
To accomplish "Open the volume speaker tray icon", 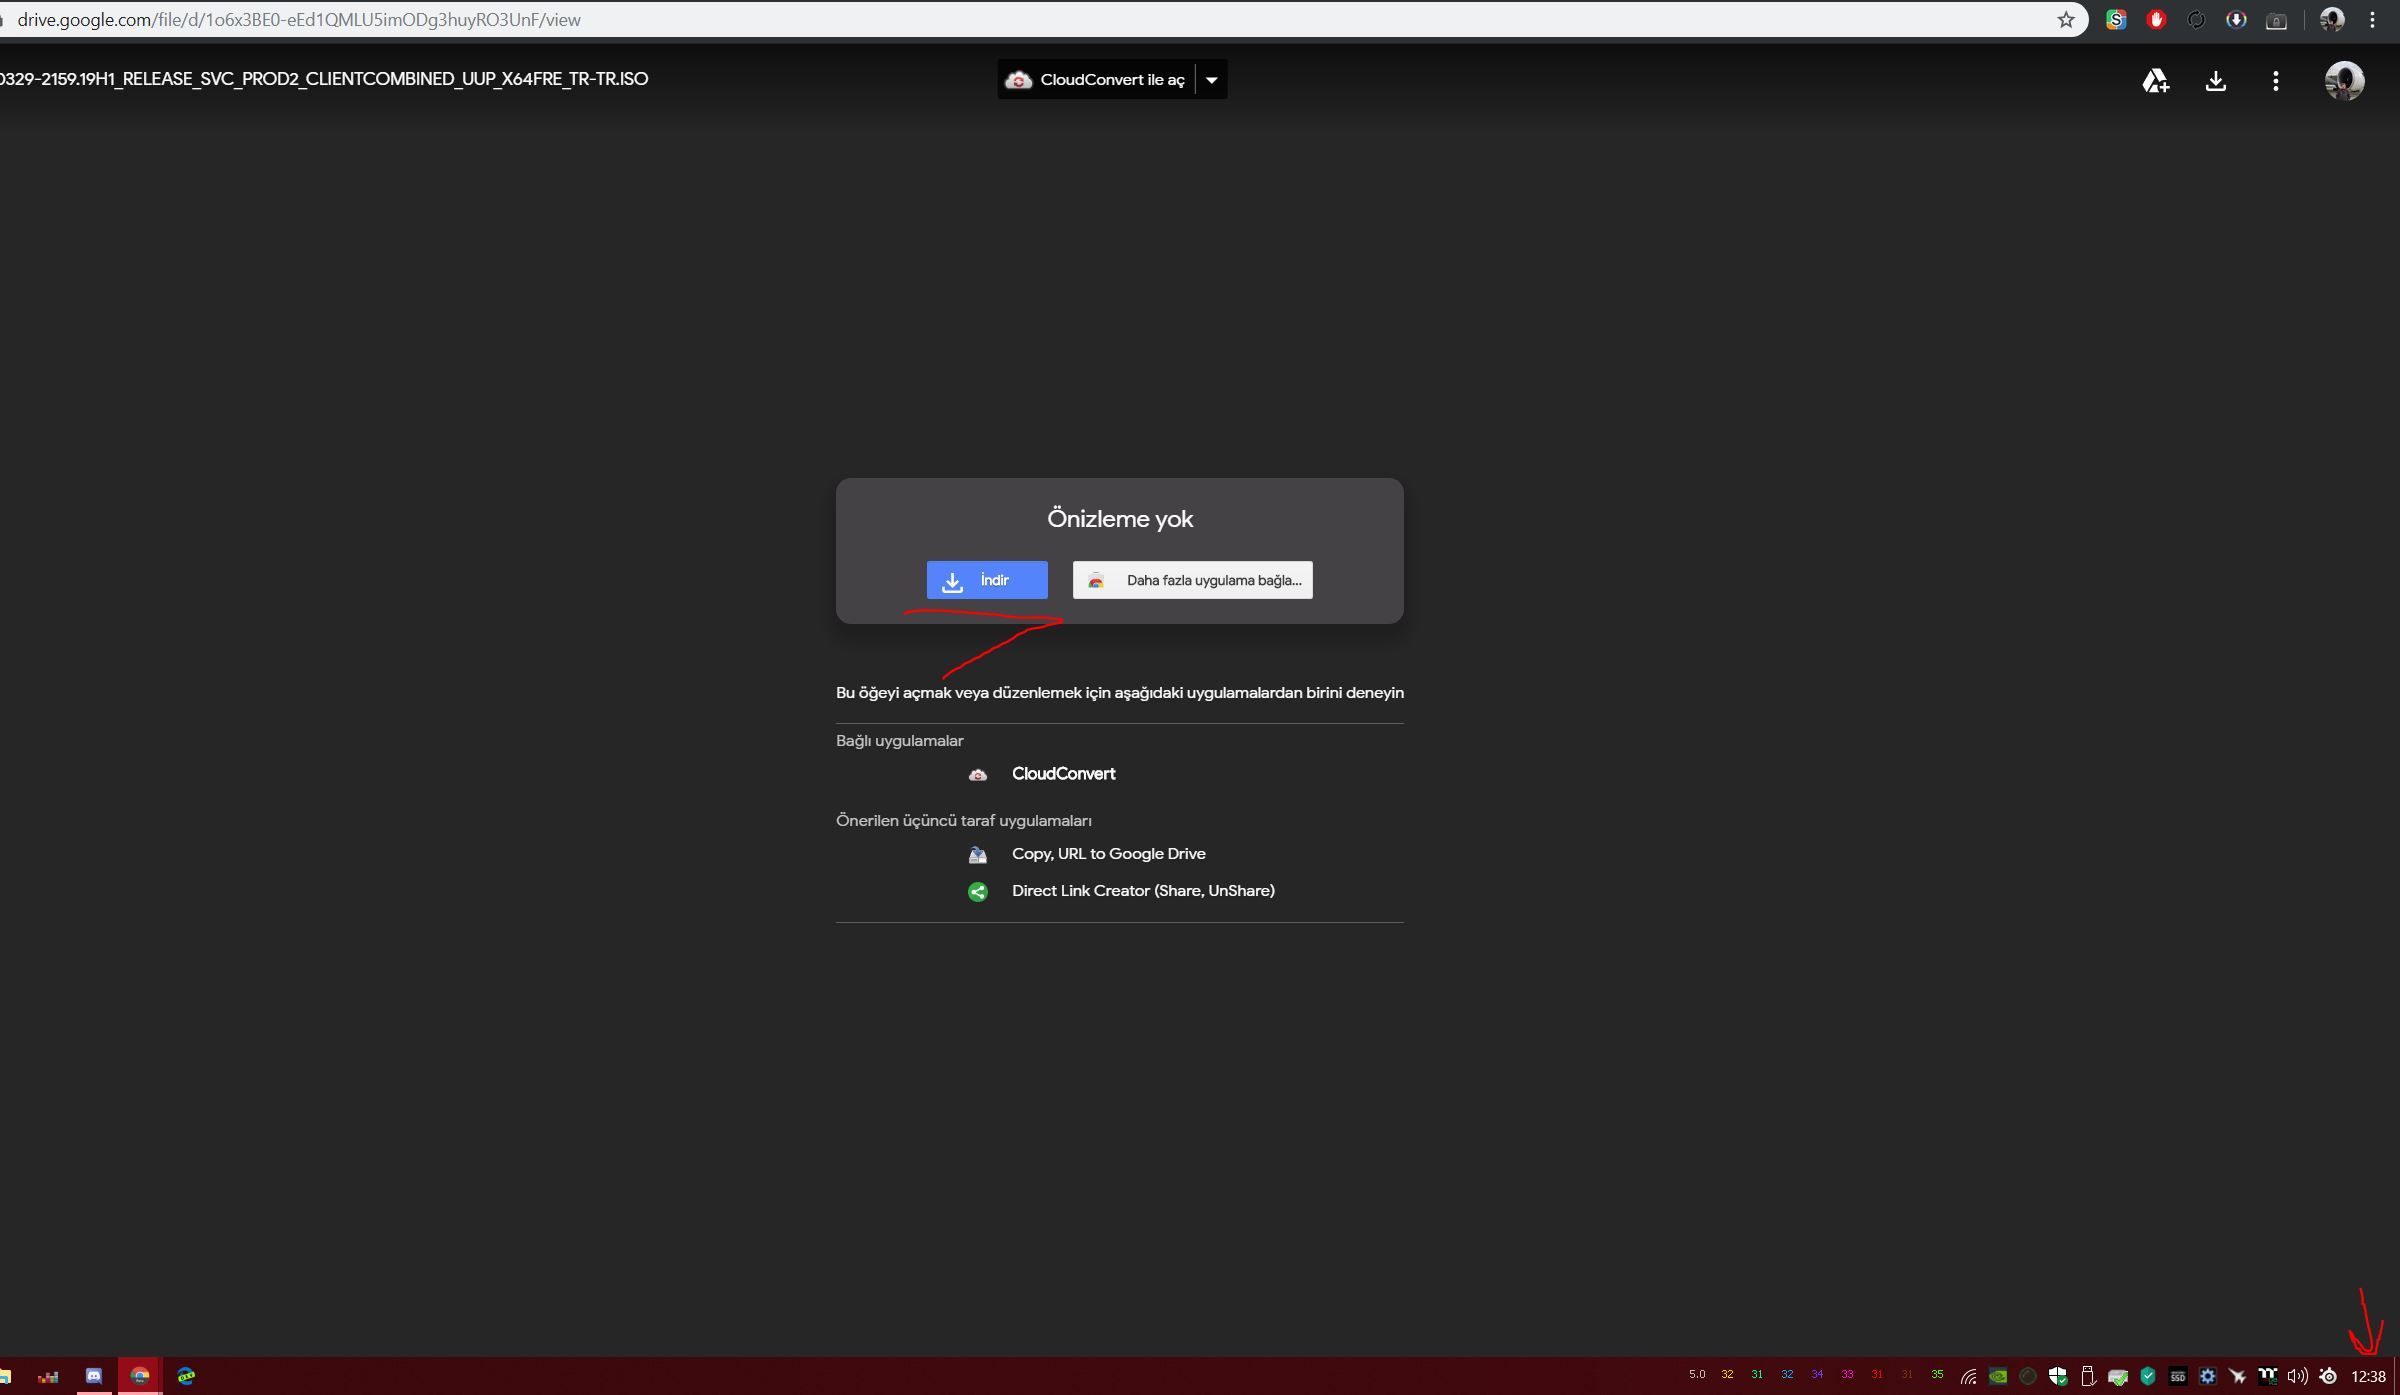I will click(x=2297, y=1376).
